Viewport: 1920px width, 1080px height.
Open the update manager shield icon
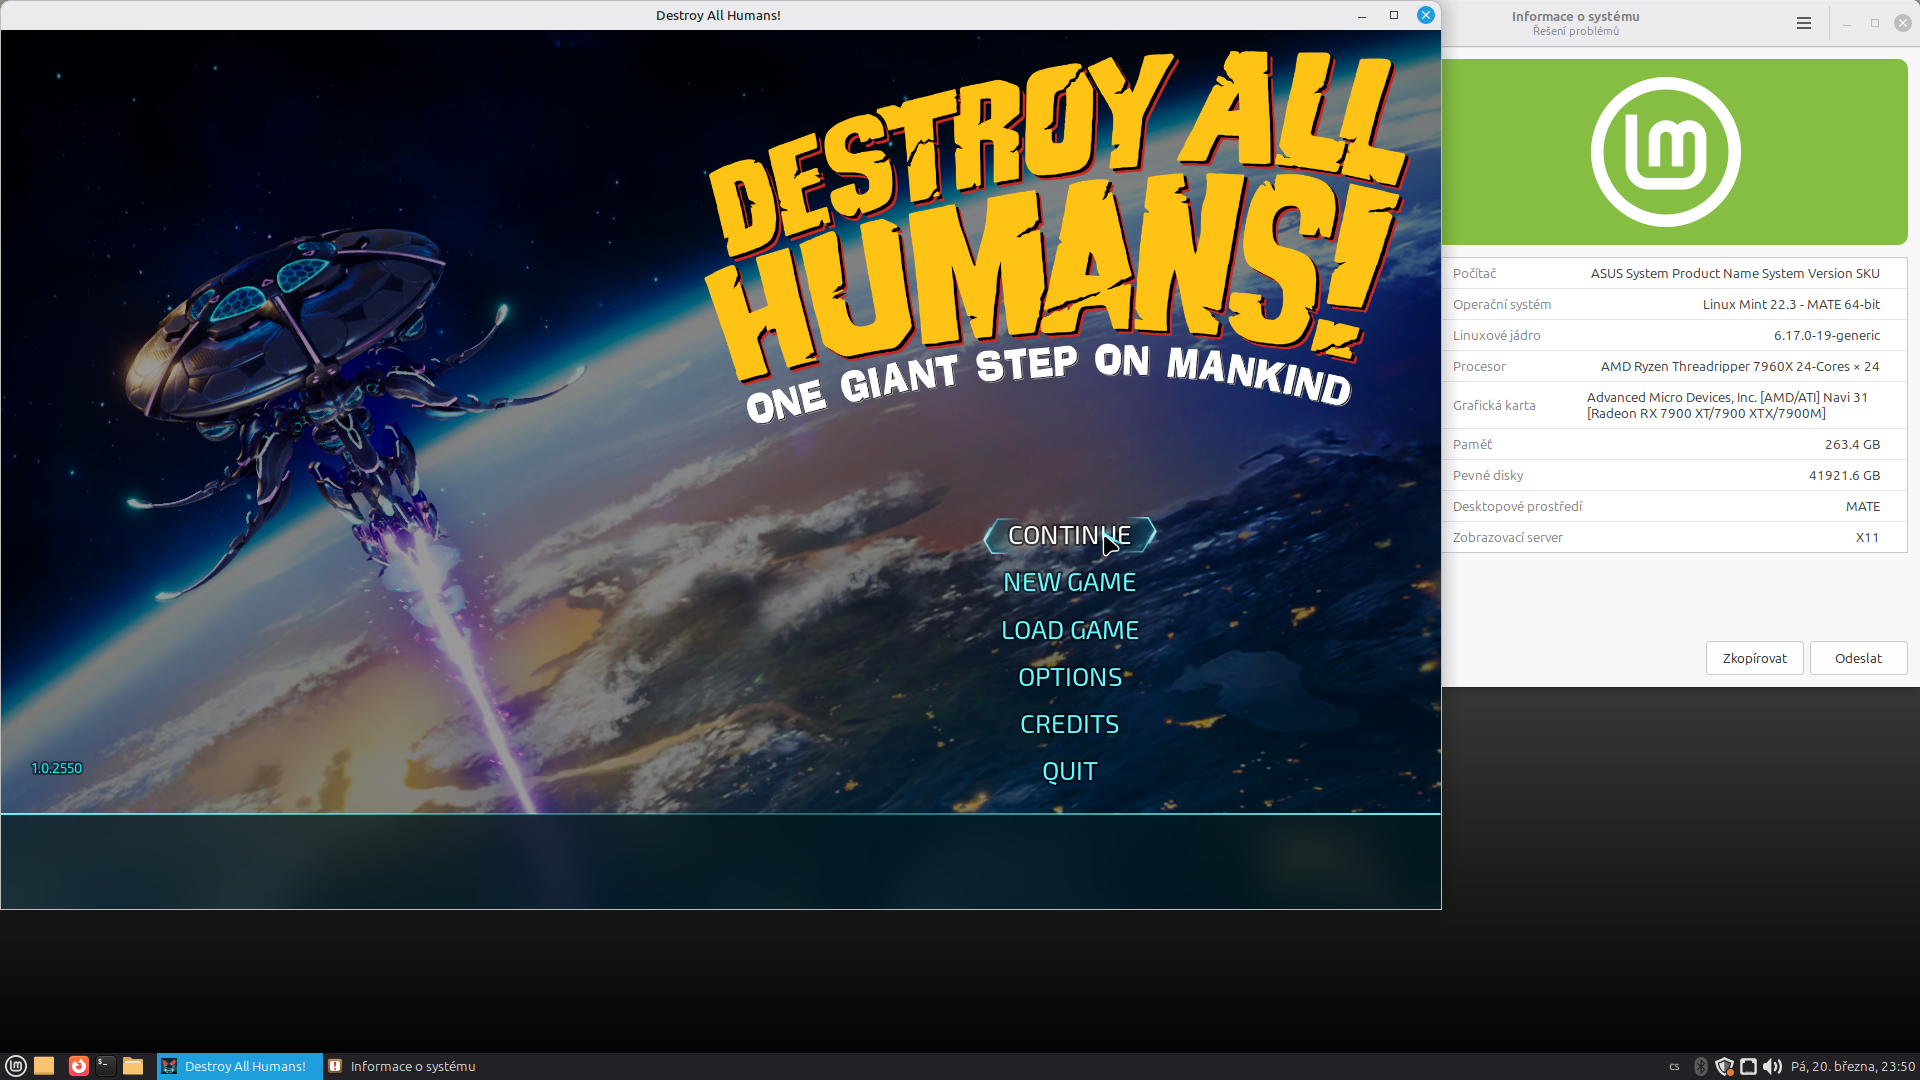point(1724,1066)
